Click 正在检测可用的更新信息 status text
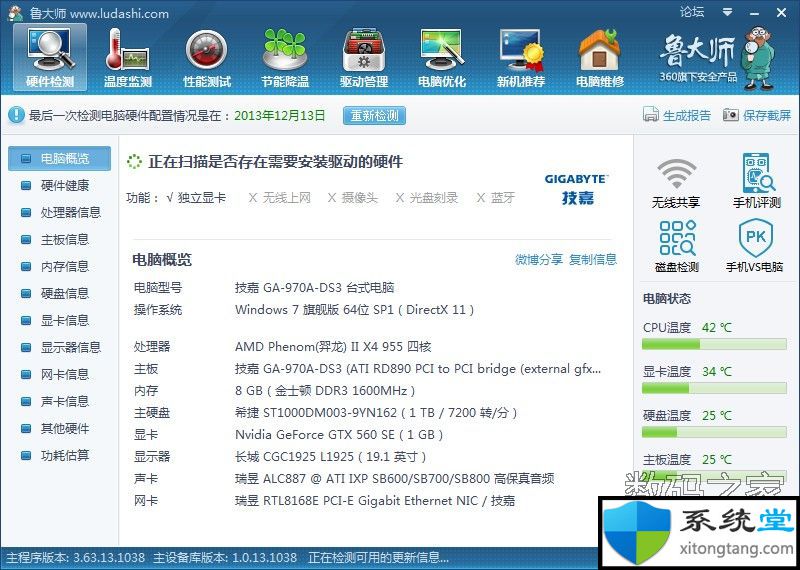800x570 pixels. coord(379,557)
